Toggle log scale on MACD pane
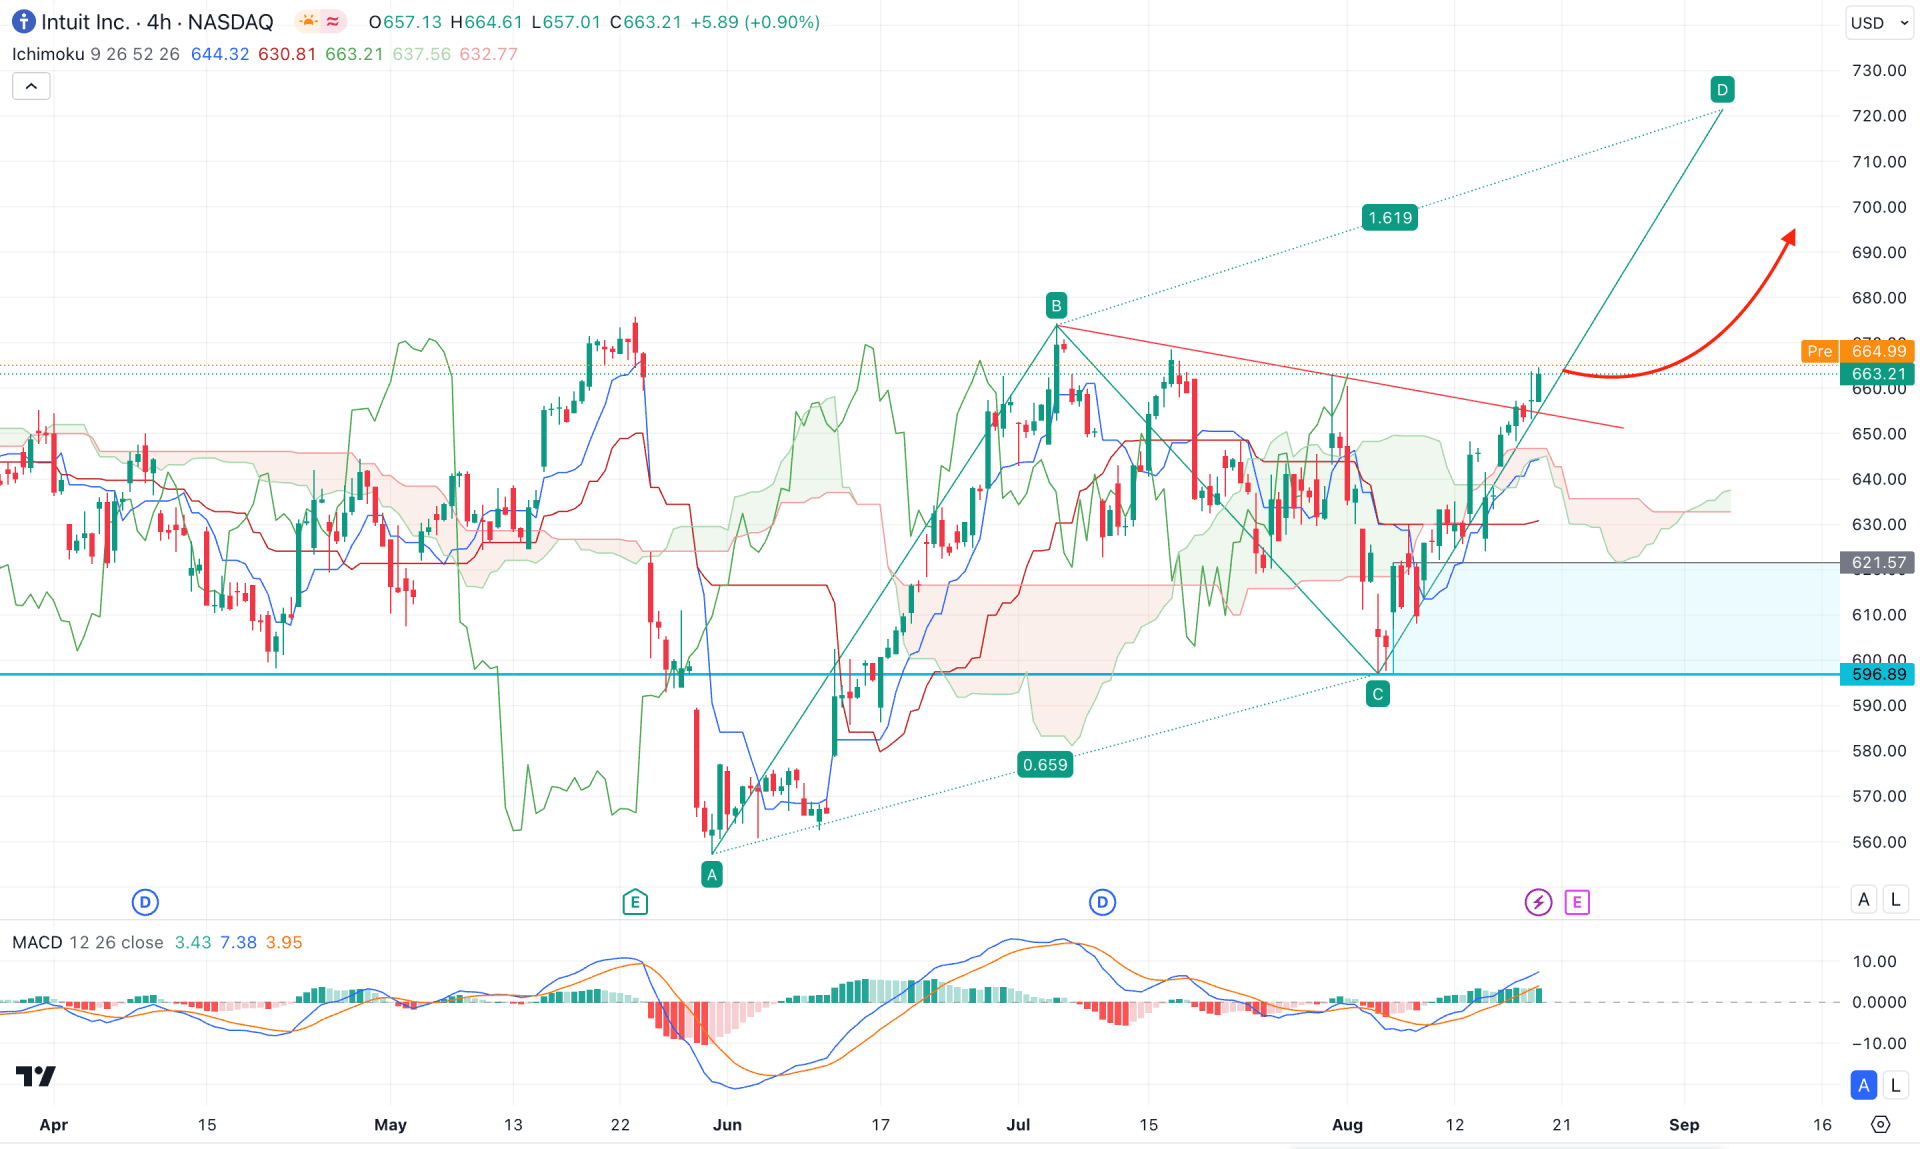 click(1895, 1085)
